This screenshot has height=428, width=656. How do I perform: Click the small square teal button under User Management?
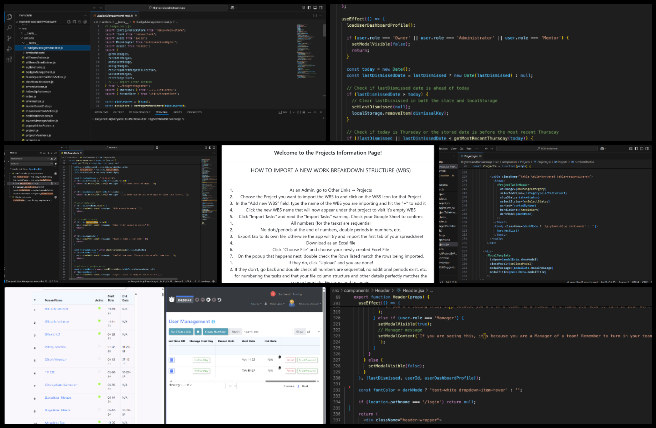coord(198,332)
